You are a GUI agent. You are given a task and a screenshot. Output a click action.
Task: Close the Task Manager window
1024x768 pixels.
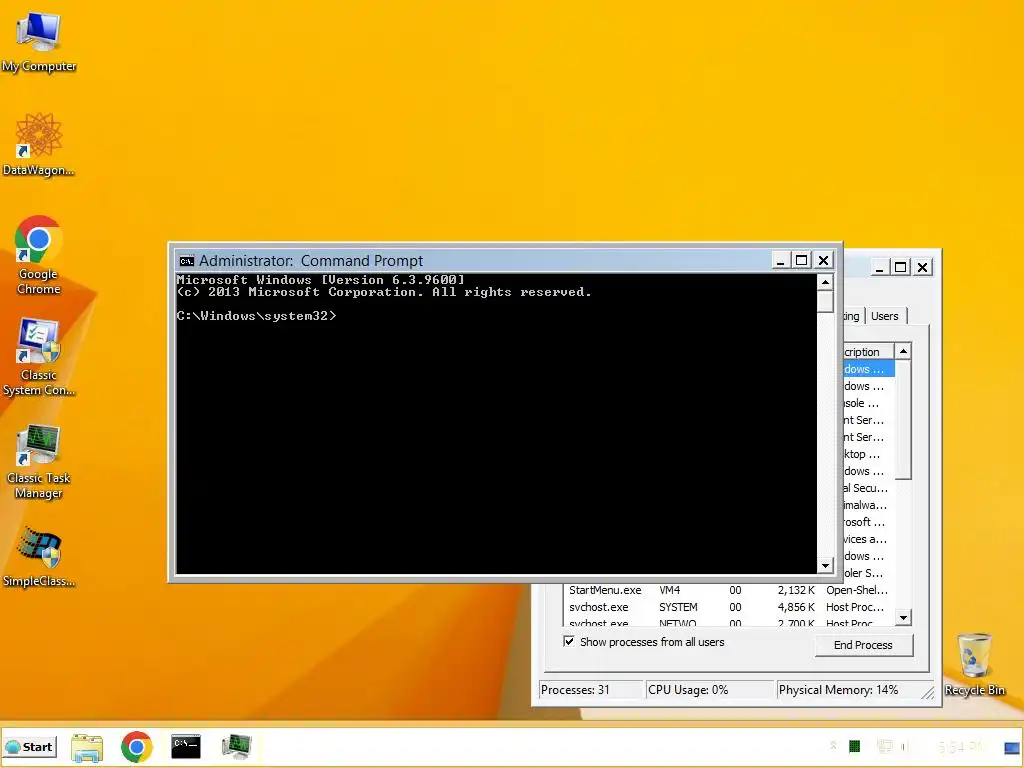click(x=922, y=267)
